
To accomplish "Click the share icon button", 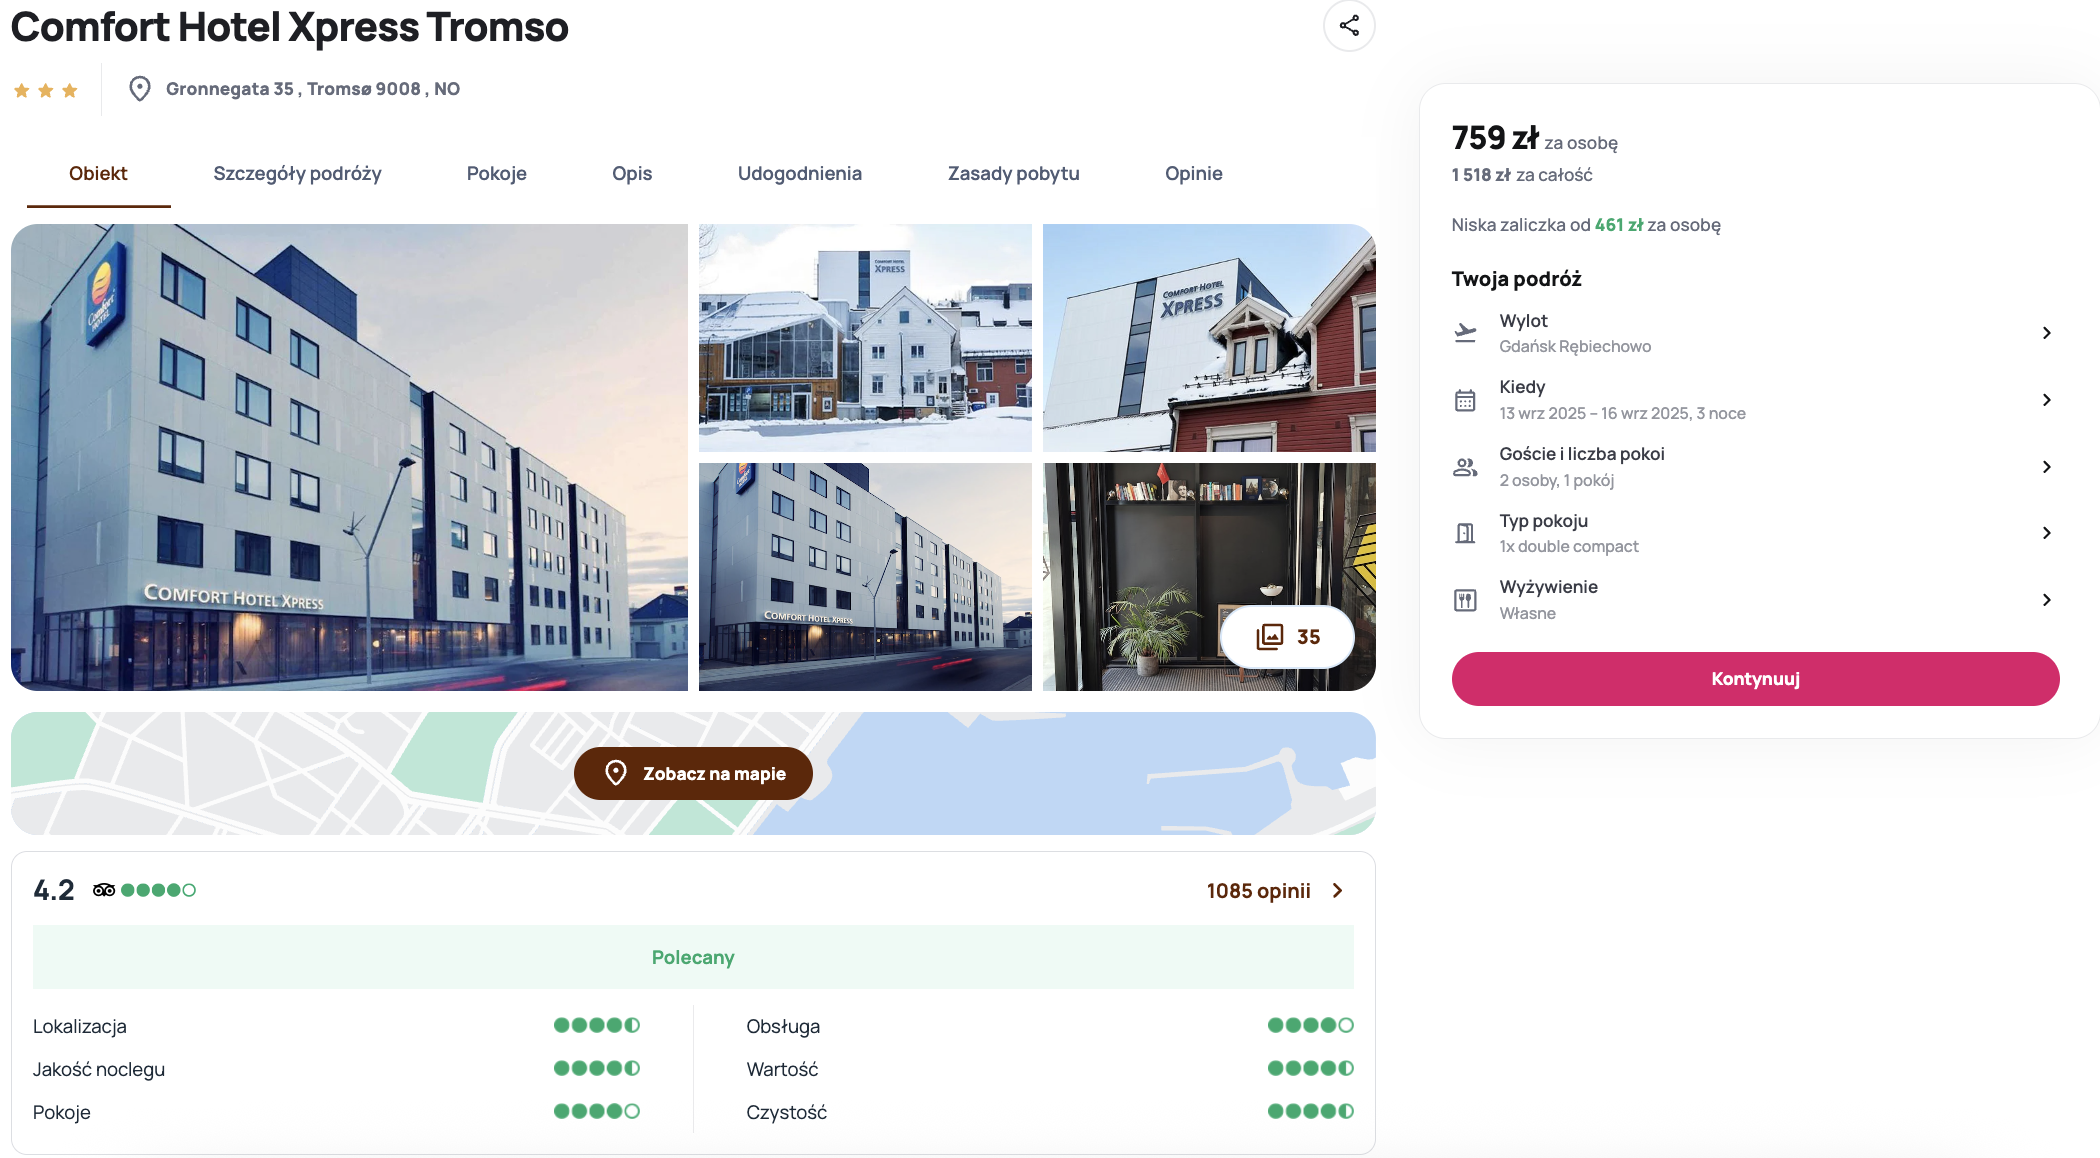I will point(1349,26).
